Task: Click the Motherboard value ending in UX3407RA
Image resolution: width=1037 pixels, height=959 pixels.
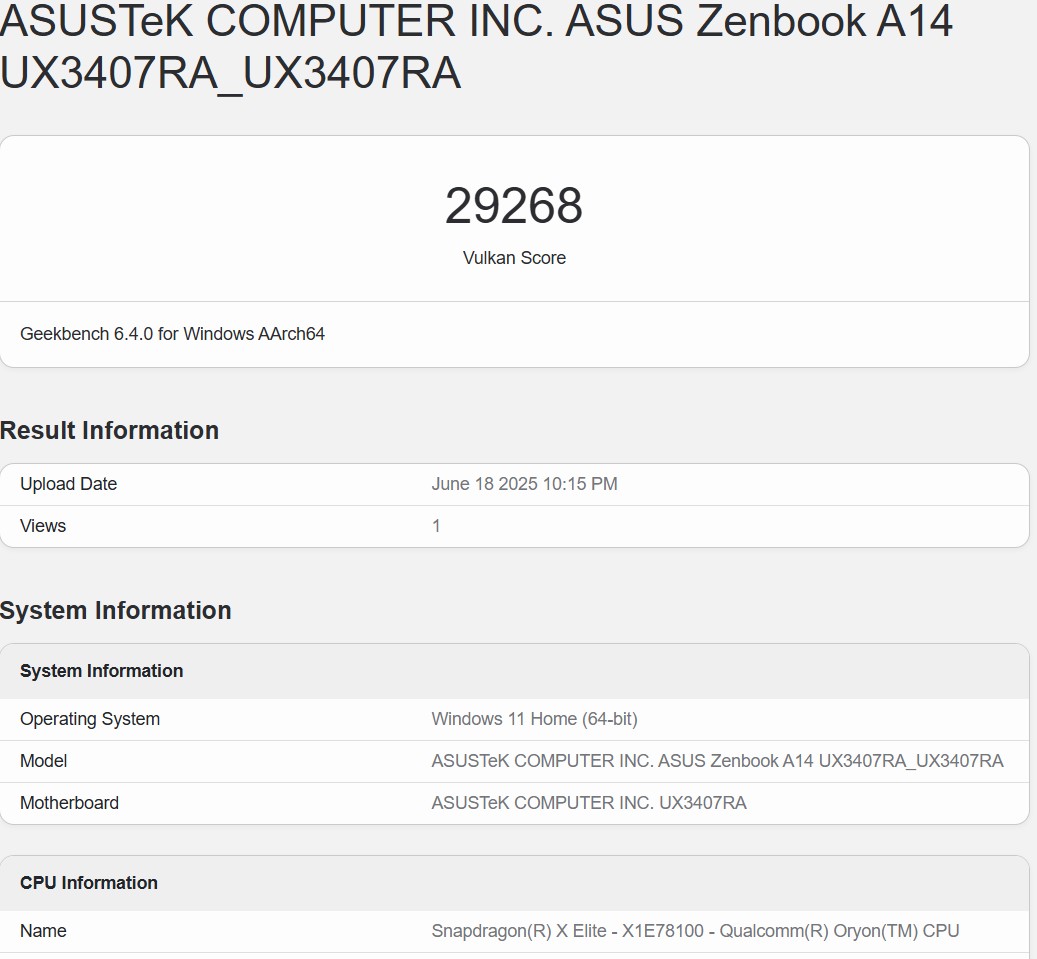Action: pyautogui.click(x=588, y=803)
